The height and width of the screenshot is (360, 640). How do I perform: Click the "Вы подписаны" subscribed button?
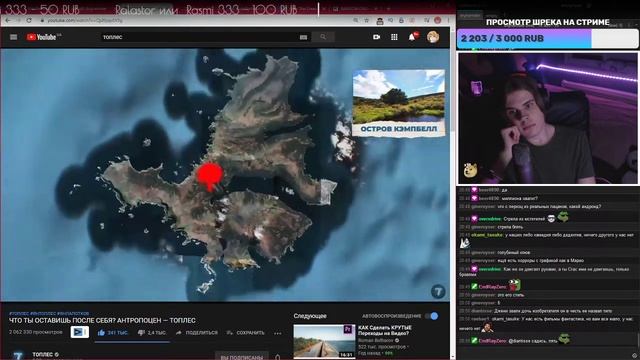(242, 357)
